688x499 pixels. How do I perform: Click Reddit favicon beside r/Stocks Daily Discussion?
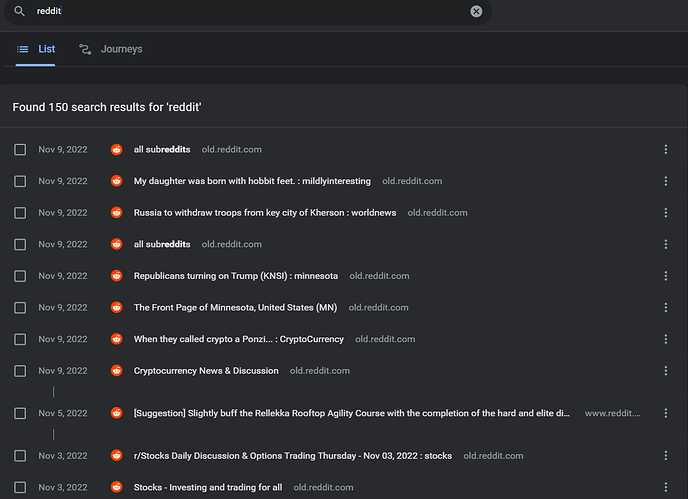coord(116,455)
